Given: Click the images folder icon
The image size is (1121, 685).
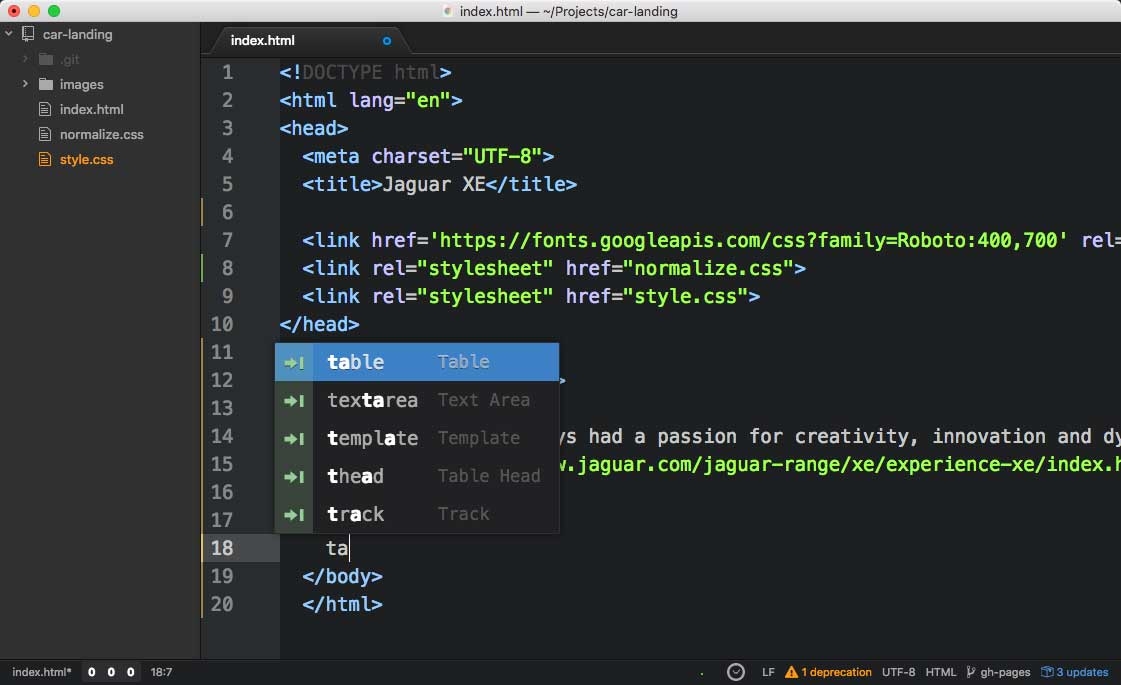Looking at the screenshot, I should click(45, 84).
